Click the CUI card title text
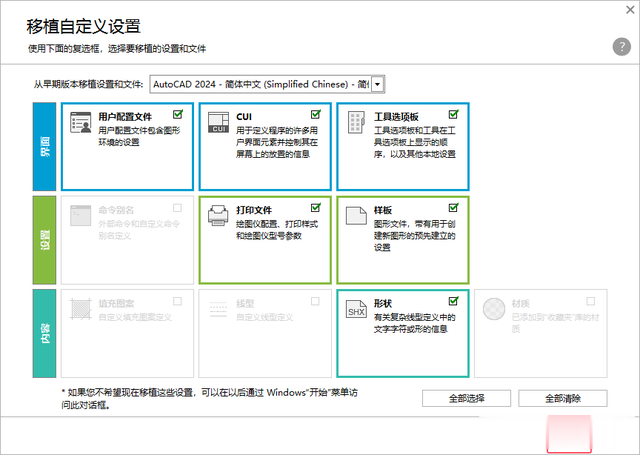The width and height of the screenshot is (640, 455). pyautogui.click(x=244, y=117)
